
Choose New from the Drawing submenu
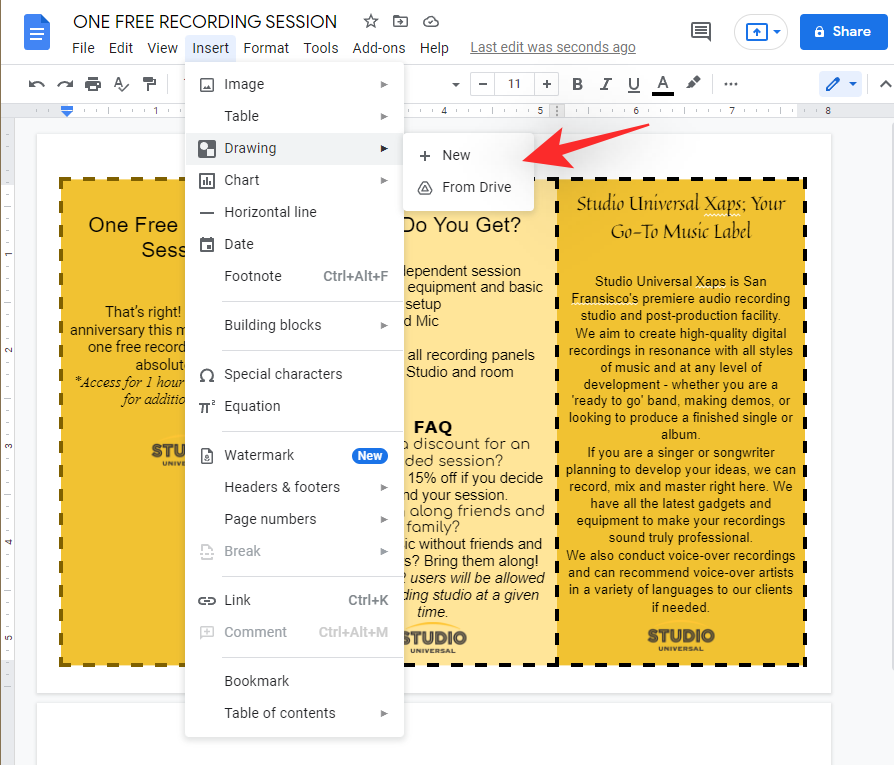tap(456, 155)
